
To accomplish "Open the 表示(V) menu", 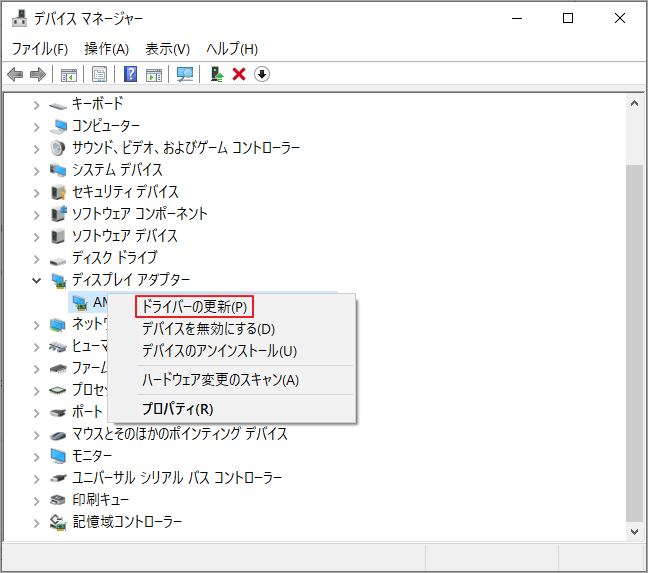I will point(167,49).
